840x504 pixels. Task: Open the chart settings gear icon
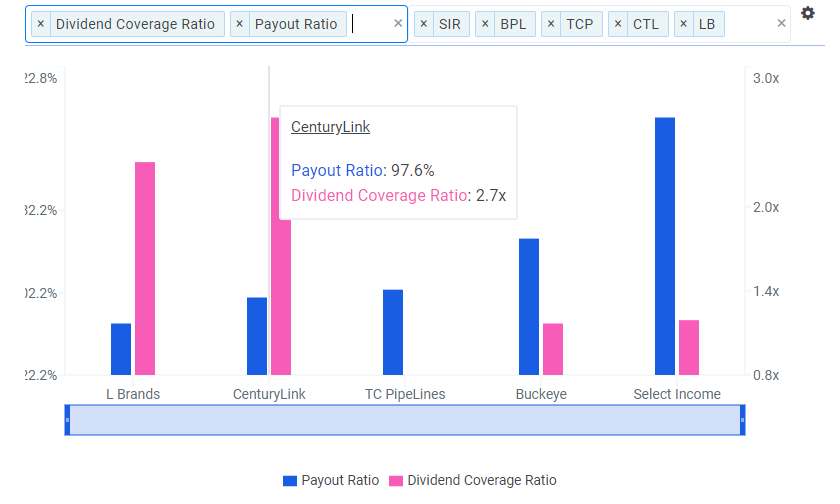pyautogui.click(x=807, y=13)
